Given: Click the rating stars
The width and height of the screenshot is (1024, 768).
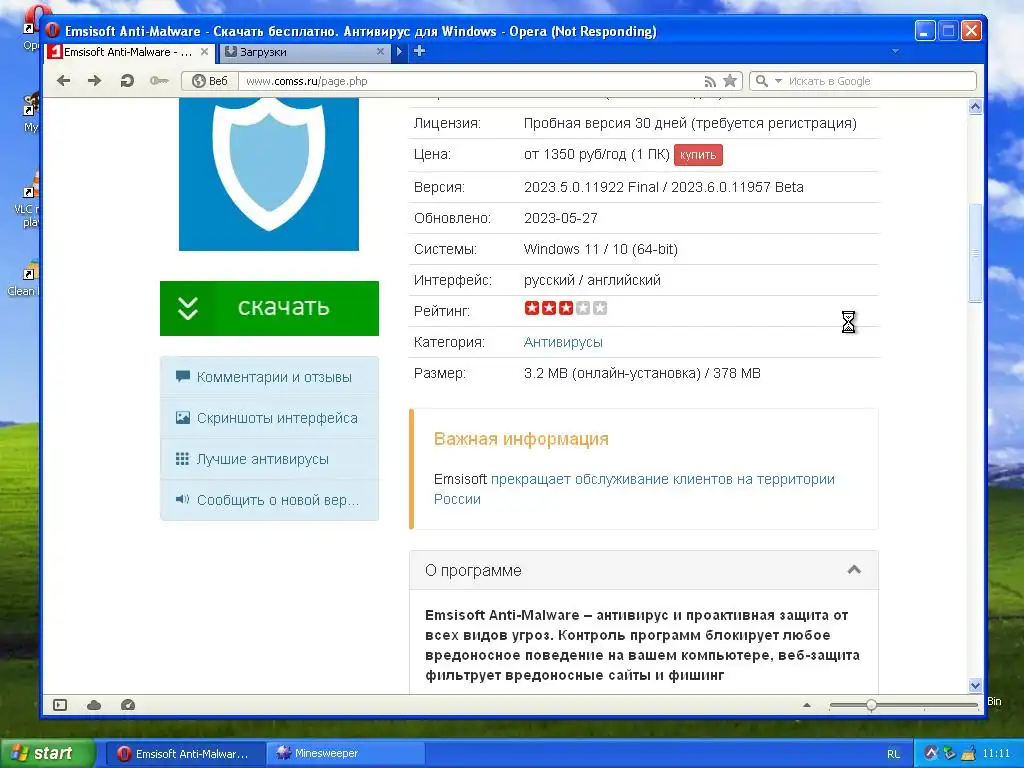Looking at the screenshot, I should coord(566,308).
